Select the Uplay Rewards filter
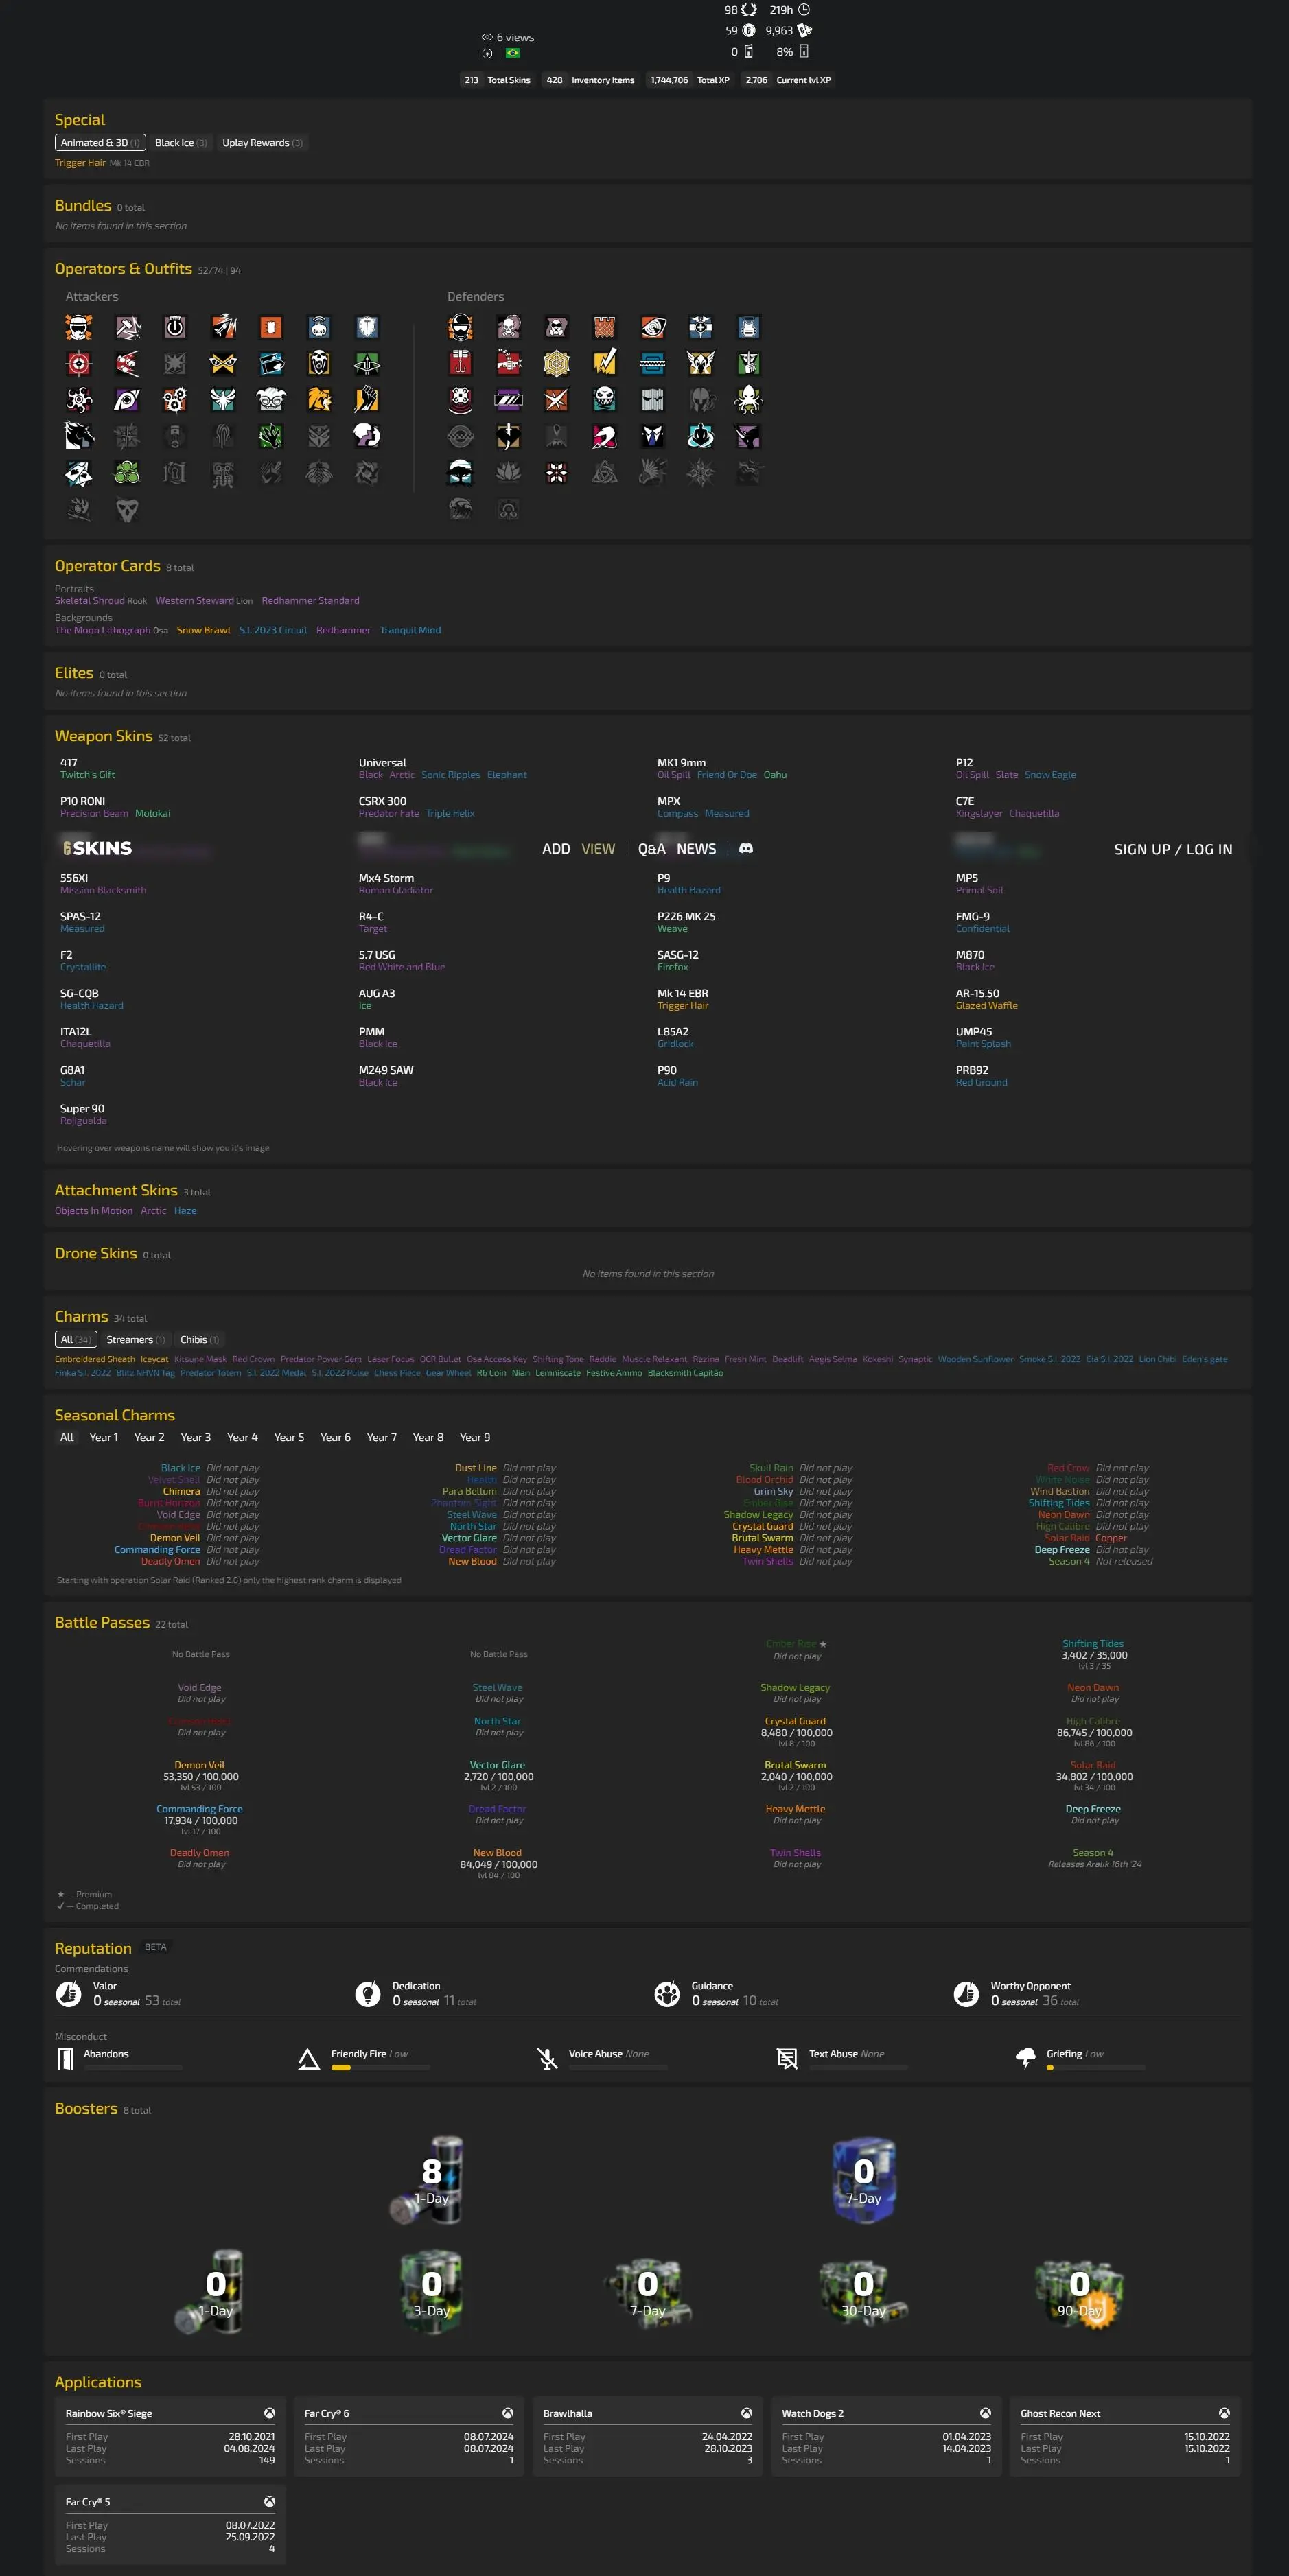Viewport: 1289px width, 2576px height. pyautogui.click(x=262, y=143)
